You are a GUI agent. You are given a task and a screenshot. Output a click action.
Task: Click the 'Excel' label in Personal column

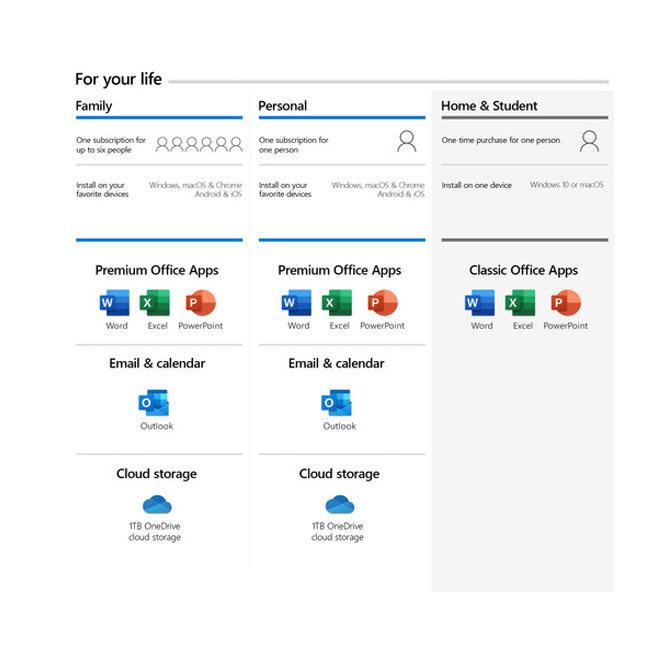pyautogui.click(x=340, y=326)
